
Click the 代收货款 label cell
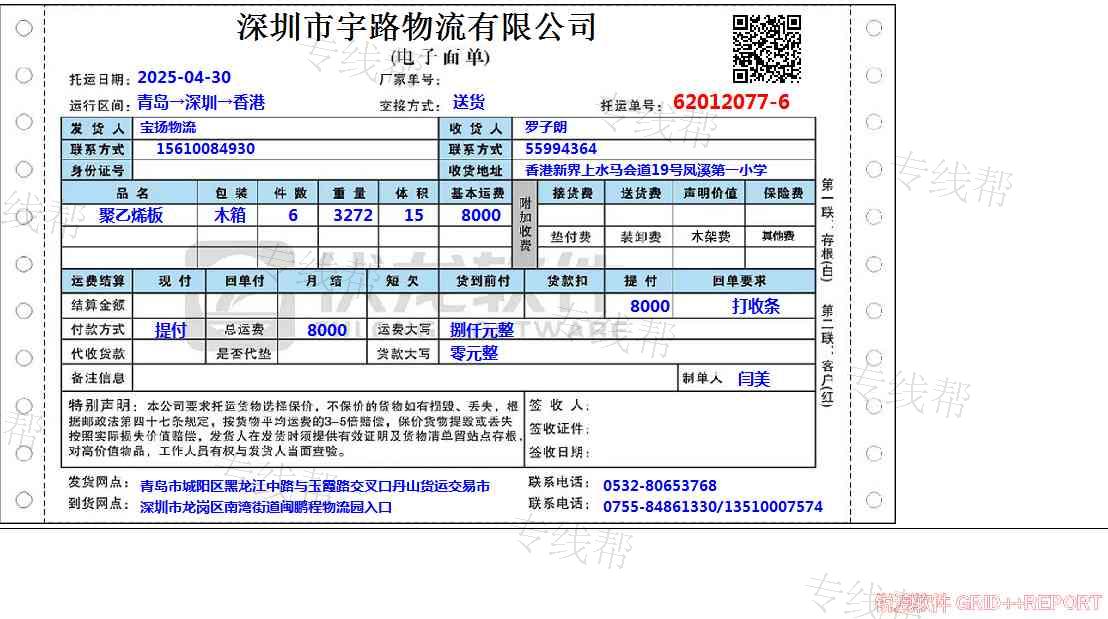(98, 354)
